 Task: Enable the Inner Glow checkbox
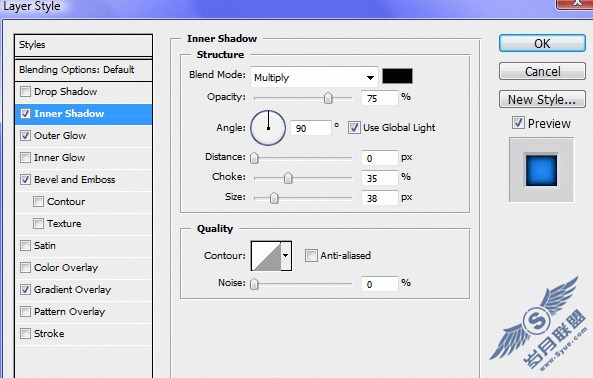[25, 157]
